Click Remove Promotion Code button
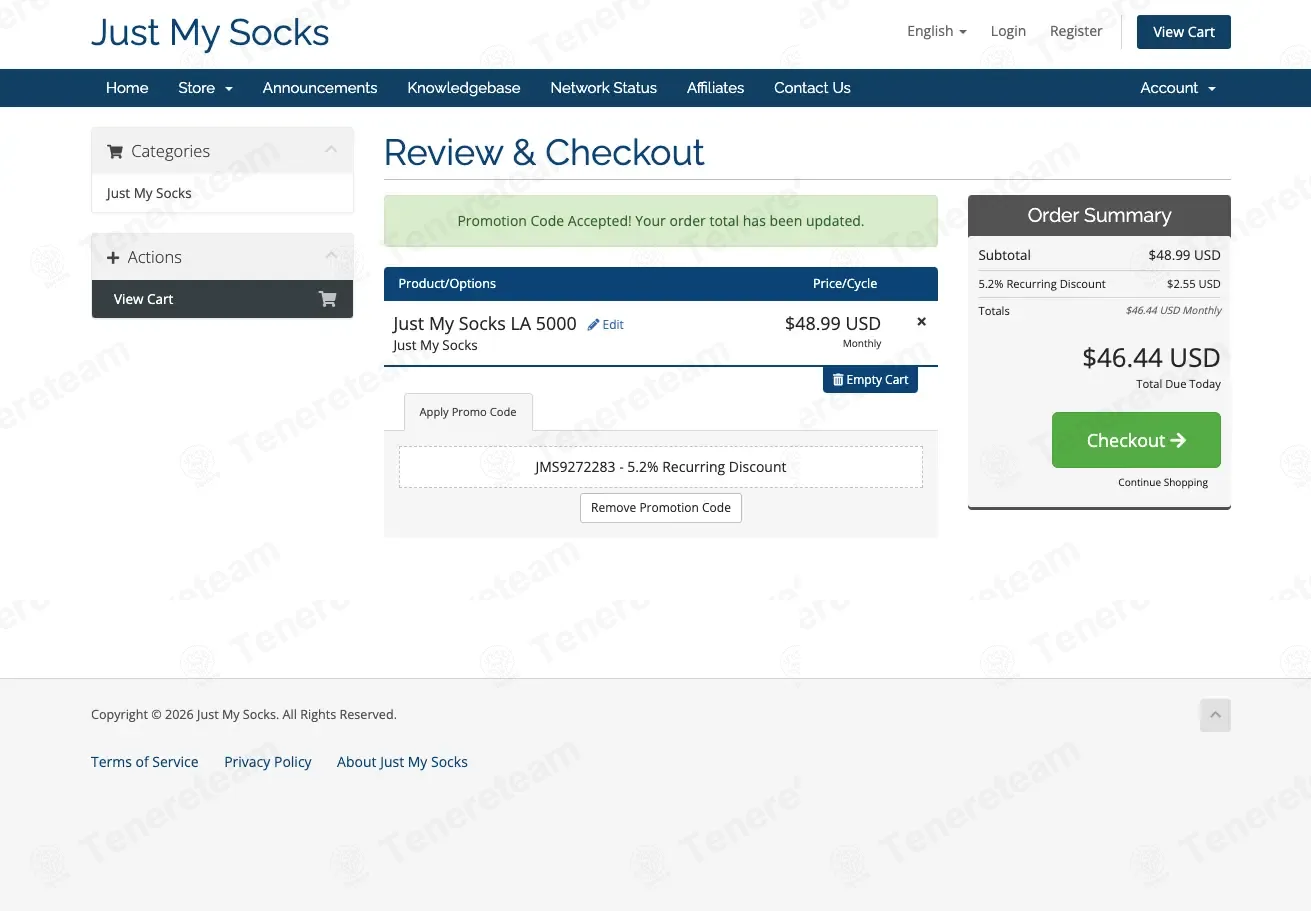Viewport: 1311px width, 911px height. (x=661, y=508)
